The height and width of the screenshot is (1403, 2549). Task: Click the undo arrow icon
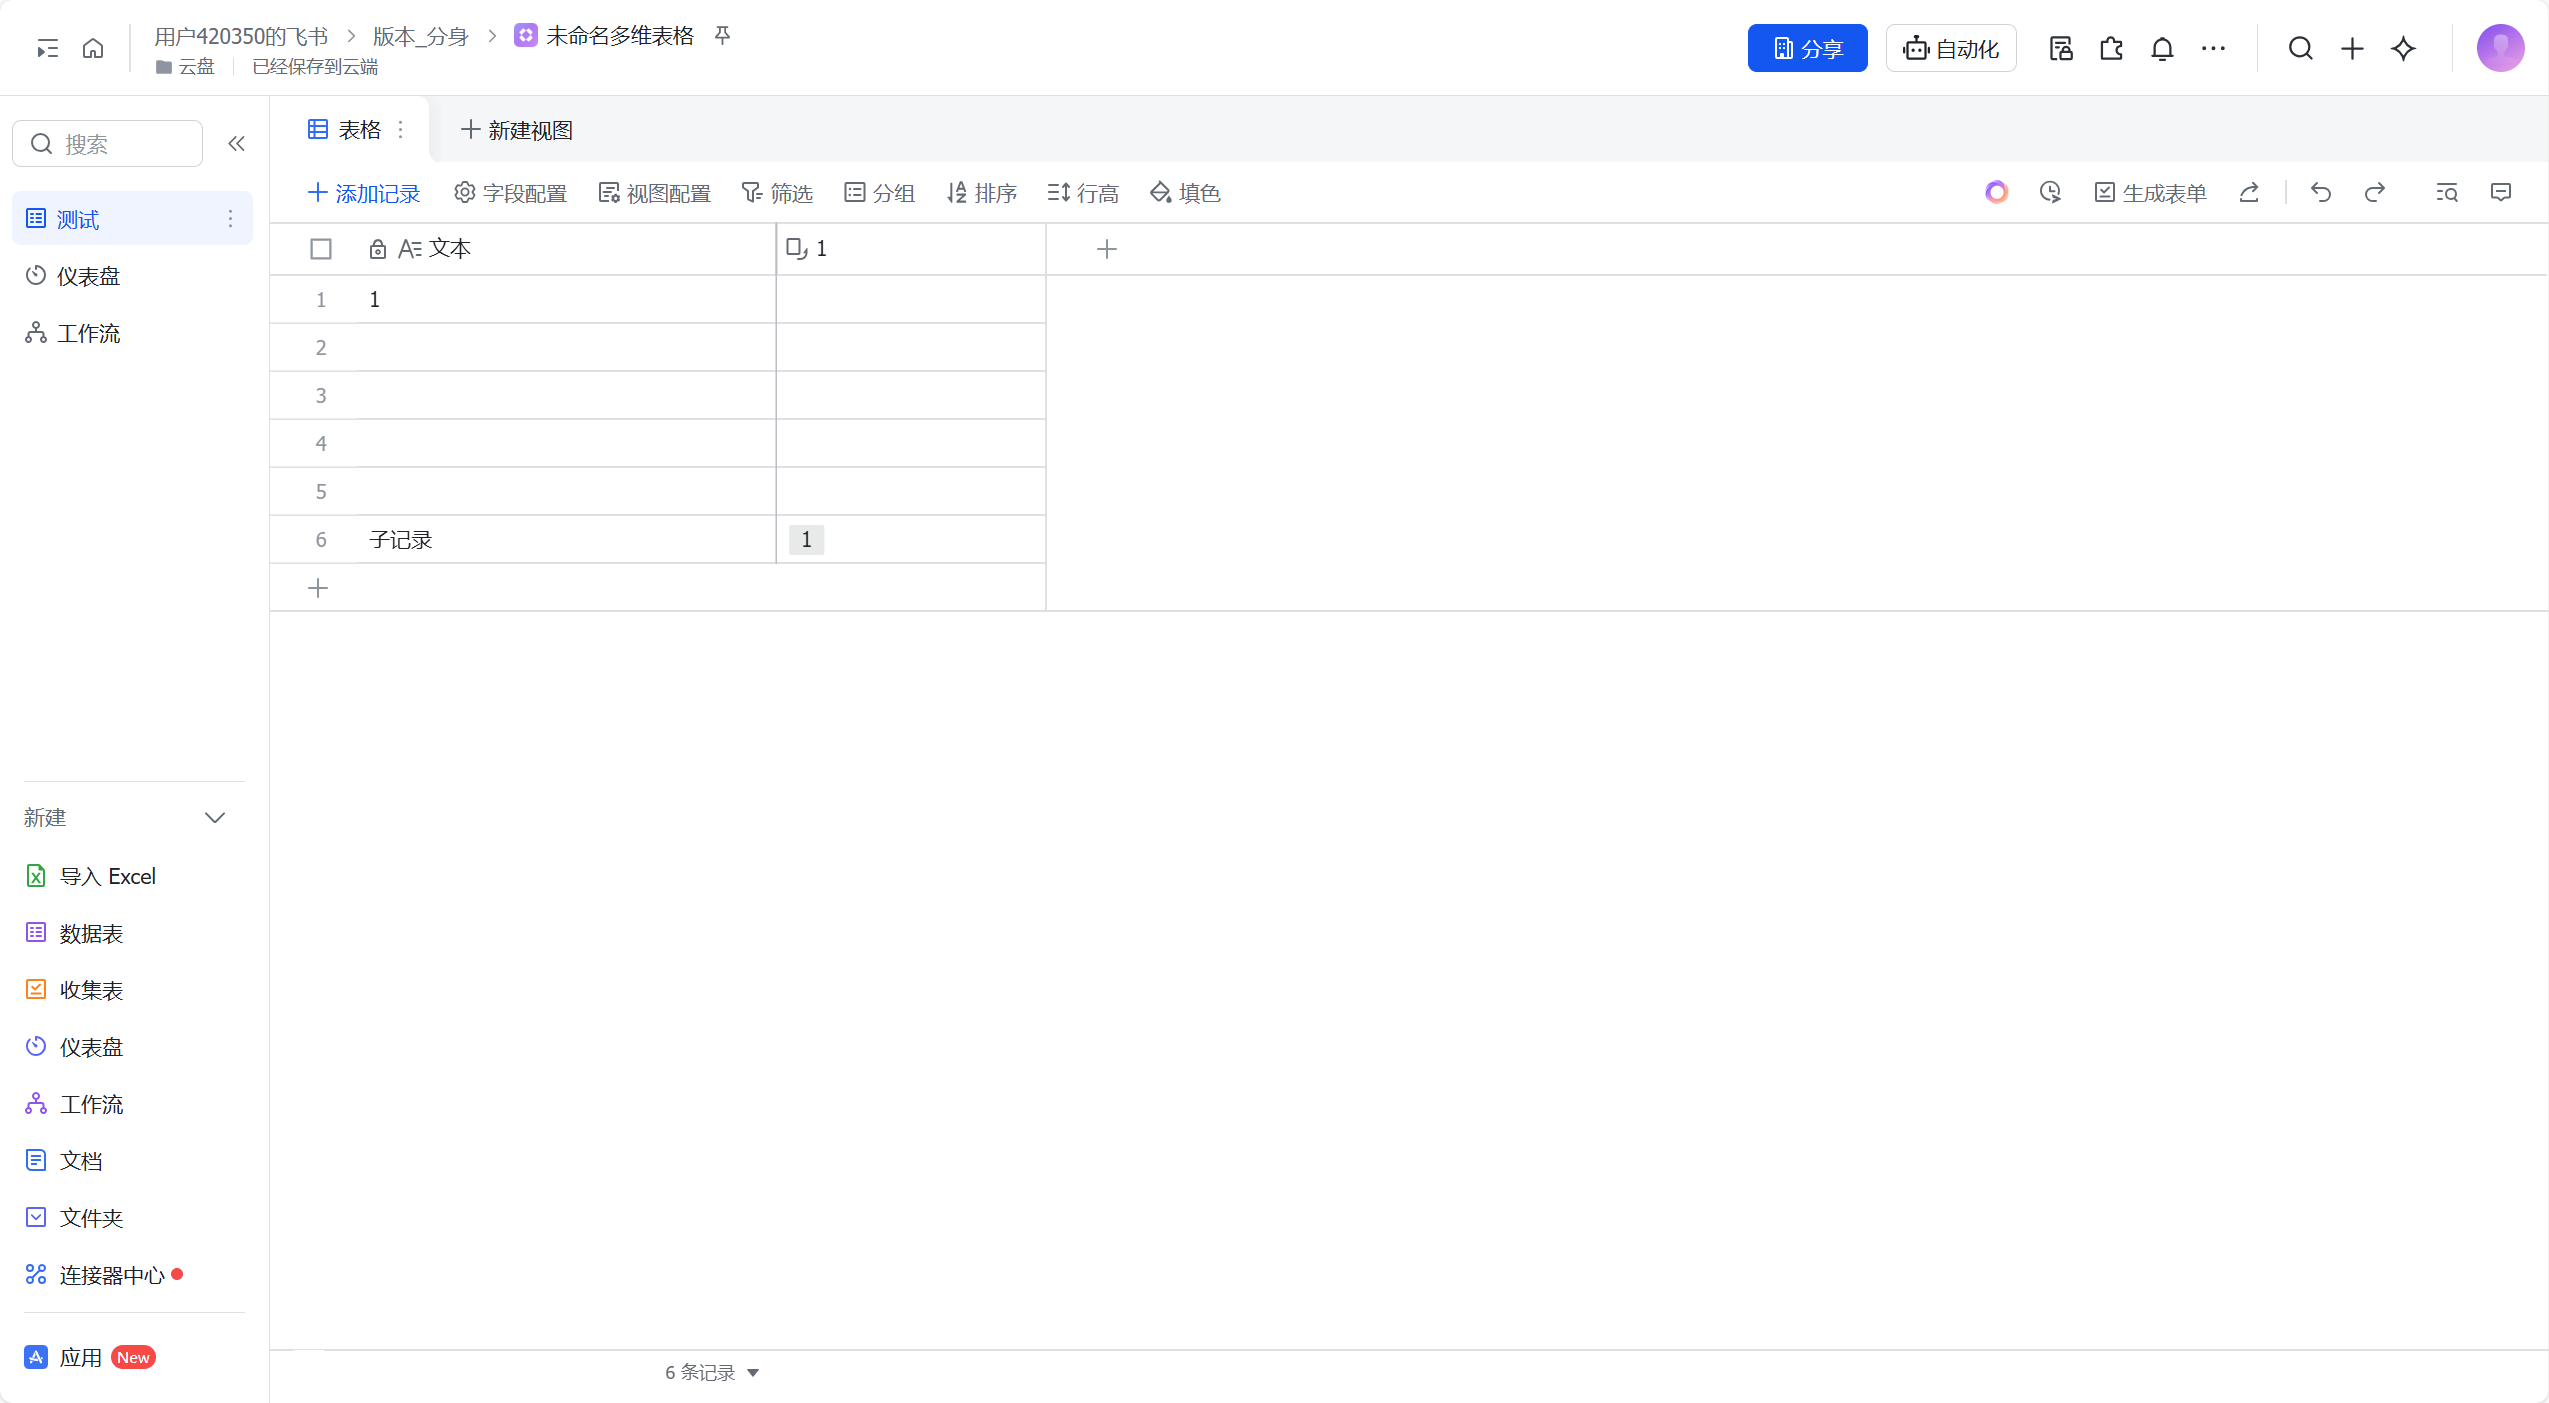2320,192
